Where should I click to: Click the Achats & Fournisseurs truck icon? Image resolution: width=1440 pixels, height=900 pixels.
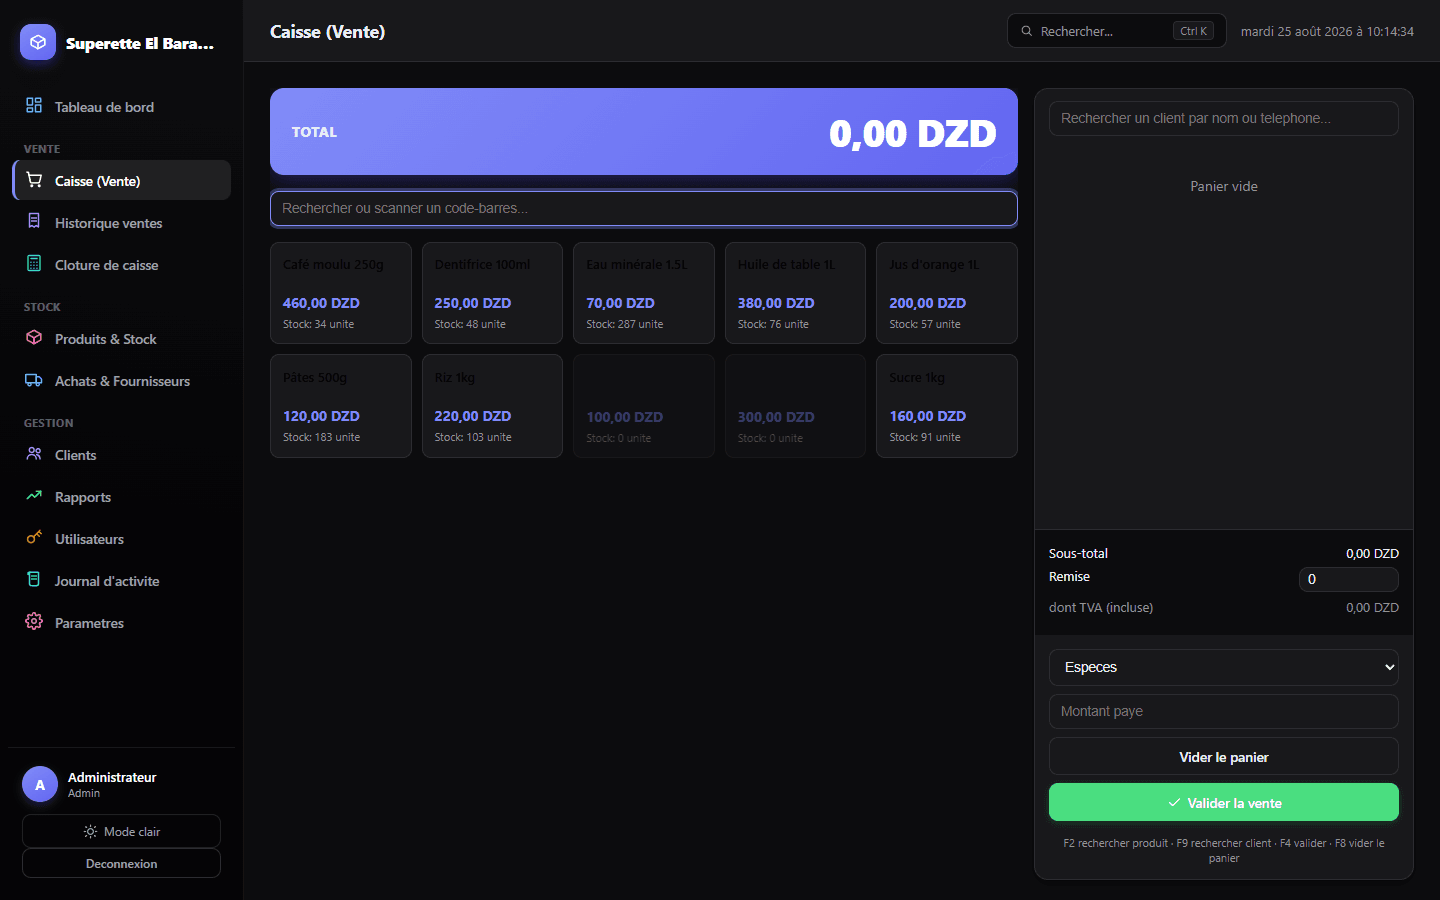point(34,379)
